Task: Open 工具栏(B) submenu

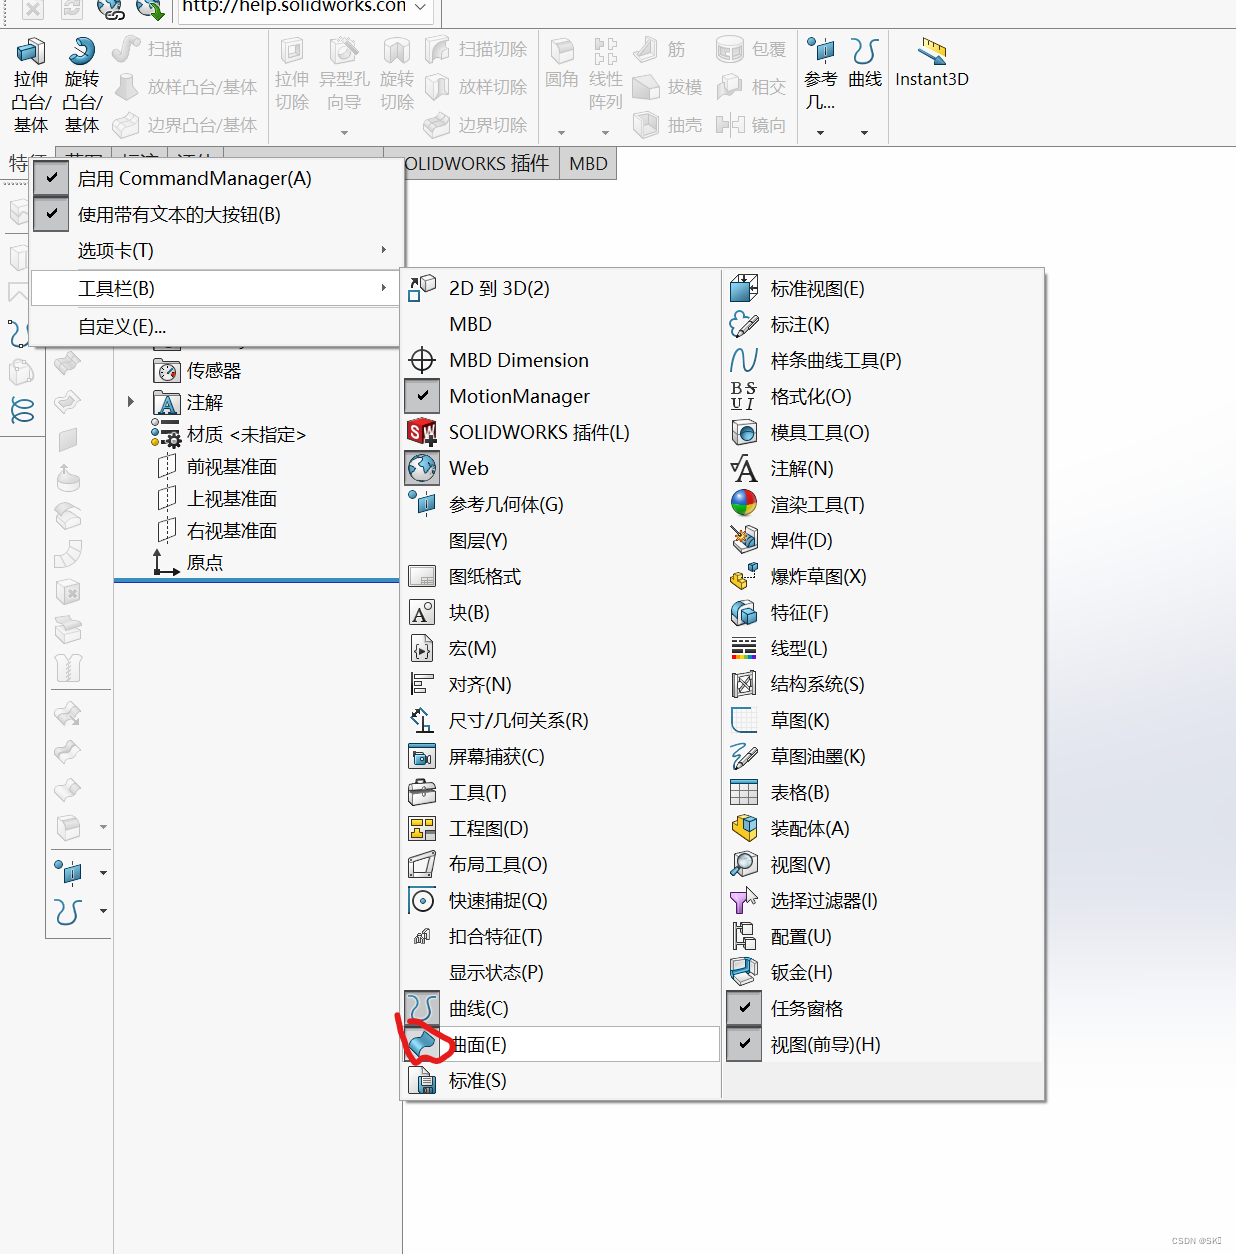Action: click(x=216, y=288)
